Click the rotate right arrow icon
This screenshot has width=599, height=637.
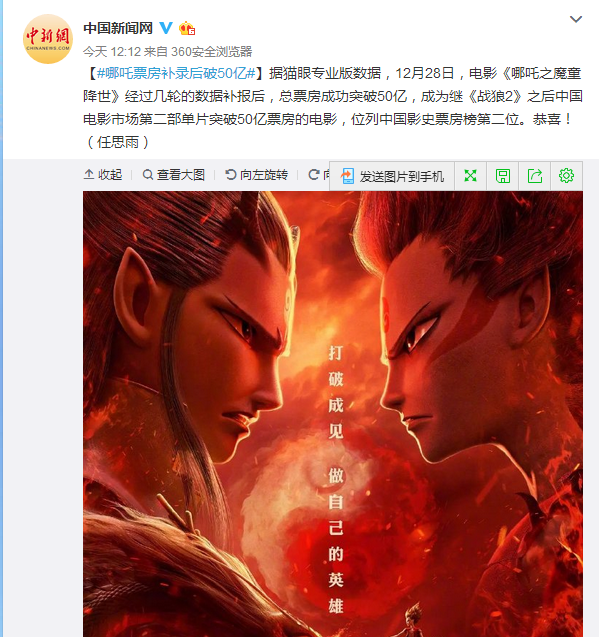tap(313, 175)
